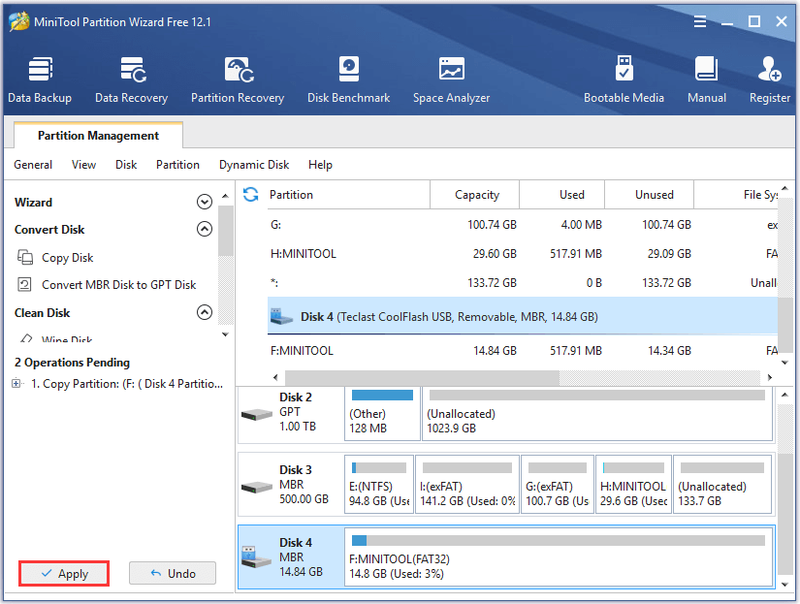Expand the Wizard section
800x604 pixels.
[205, 202]
